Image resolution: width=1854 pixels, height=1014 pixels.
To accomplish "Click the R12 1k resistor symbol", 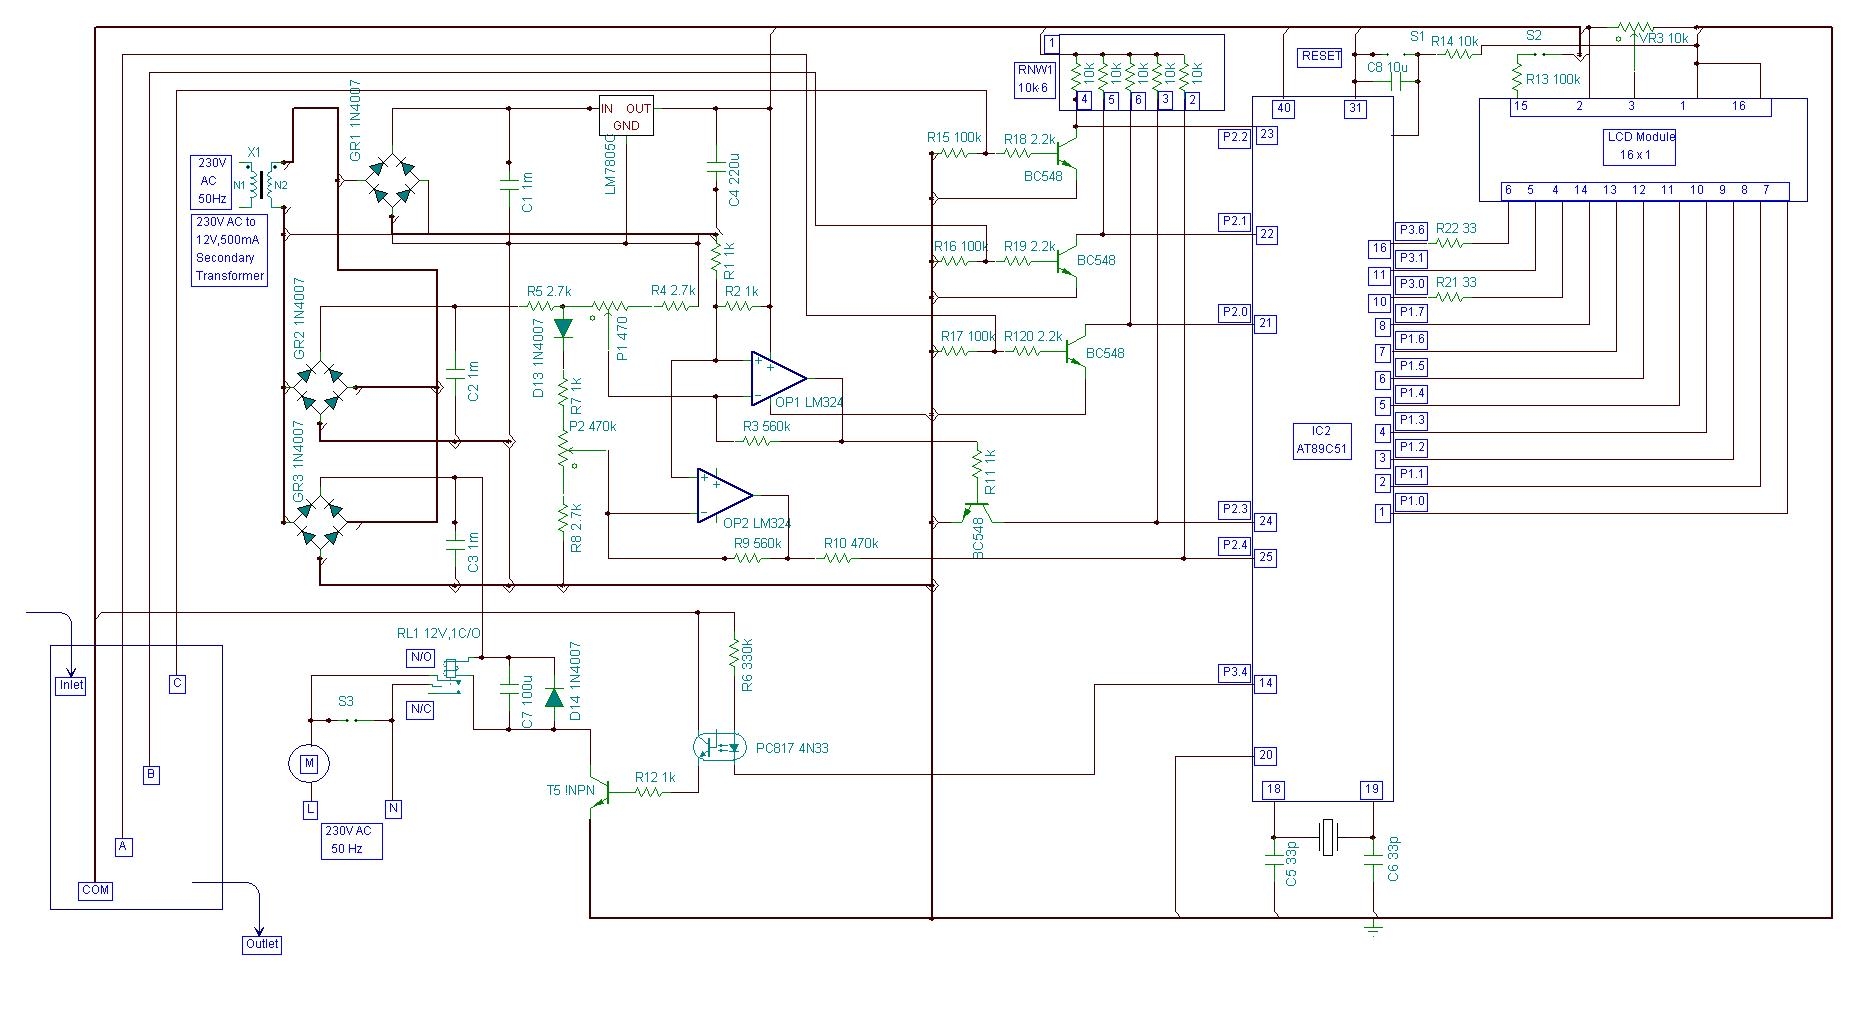I will click(x=648, y=792).
